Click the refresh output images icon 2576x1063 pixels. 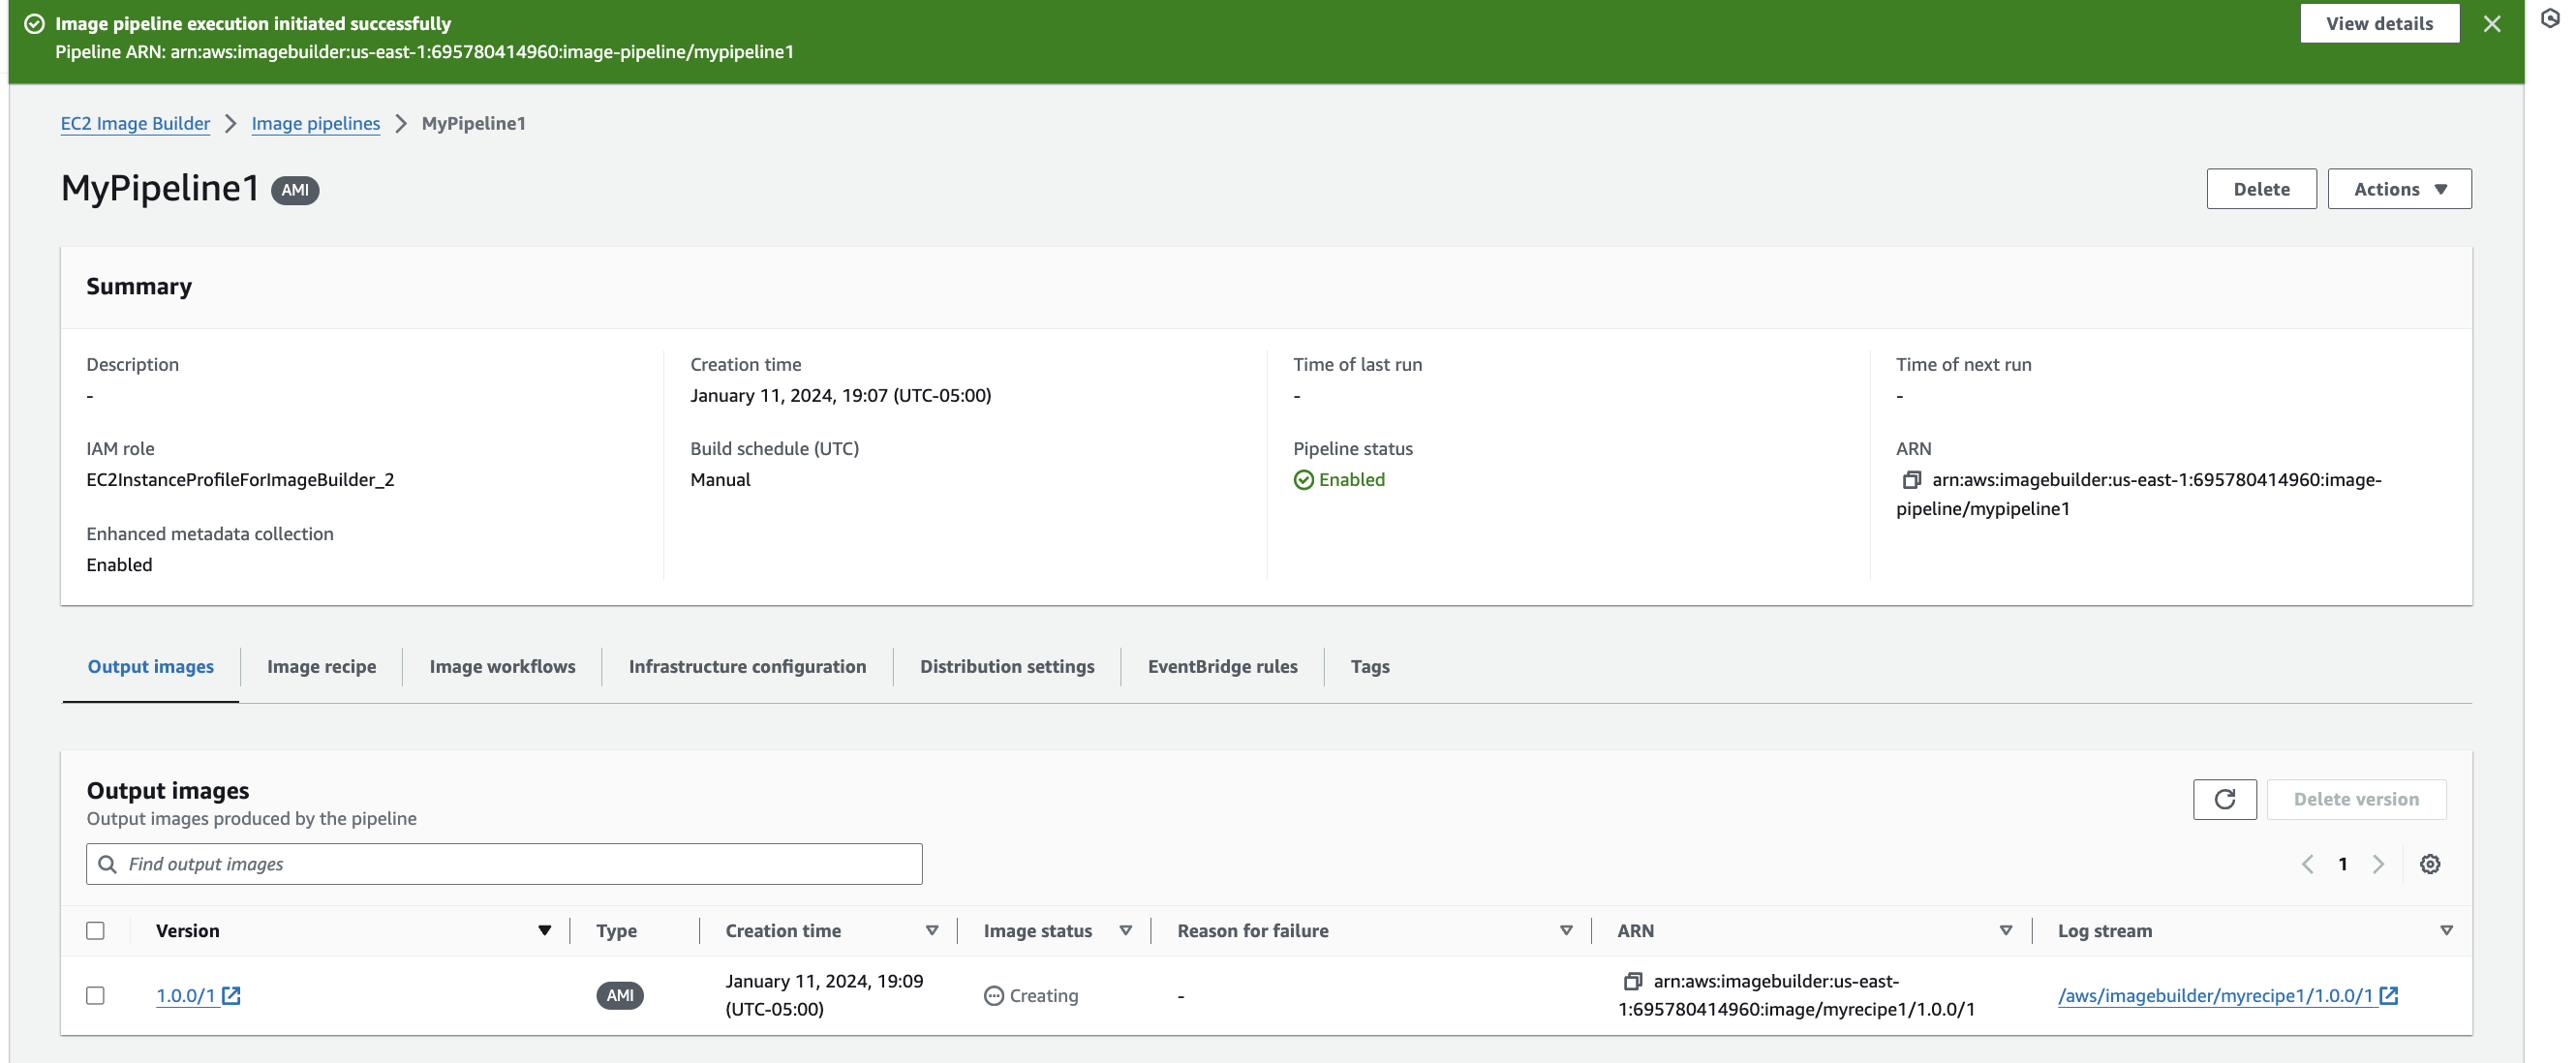(x=2223, y=799)
